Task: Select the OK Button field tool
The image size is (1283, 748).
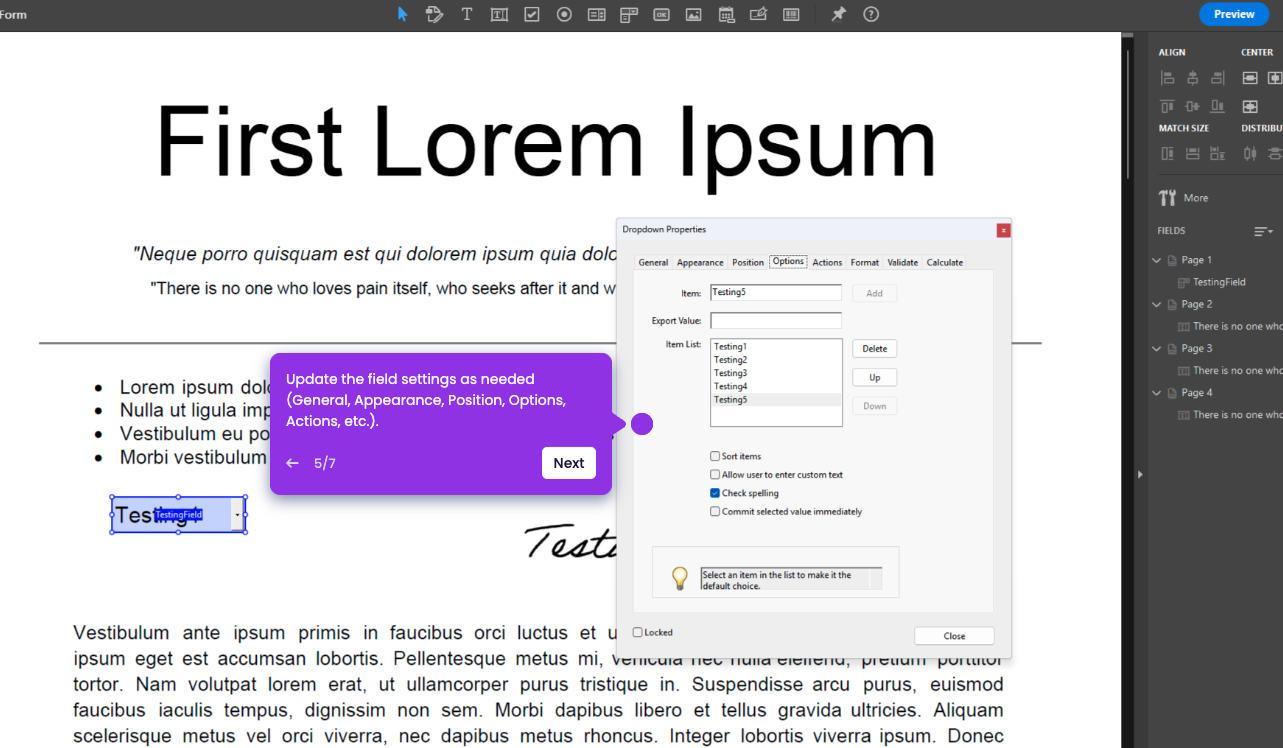Action: click(661, 14)
